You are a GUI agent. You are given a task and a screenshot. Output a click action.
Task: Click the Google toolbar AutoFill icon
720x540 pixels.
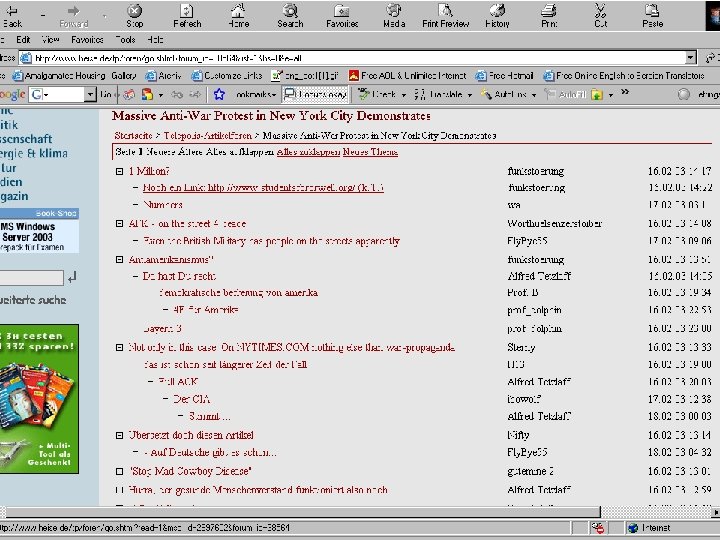pos(550,94)
